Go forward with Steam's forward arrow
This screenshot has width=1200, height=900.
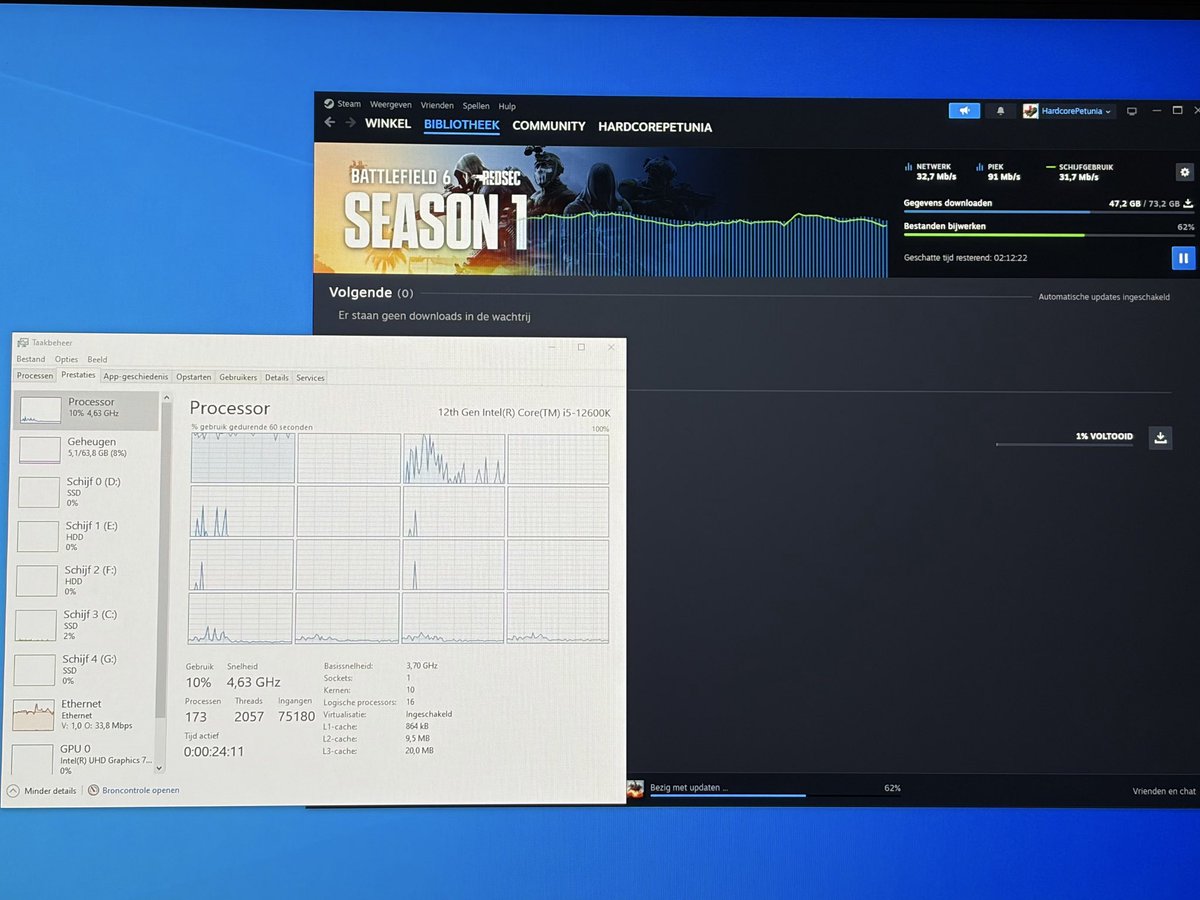pyautogui.click(x=350, y=123)
